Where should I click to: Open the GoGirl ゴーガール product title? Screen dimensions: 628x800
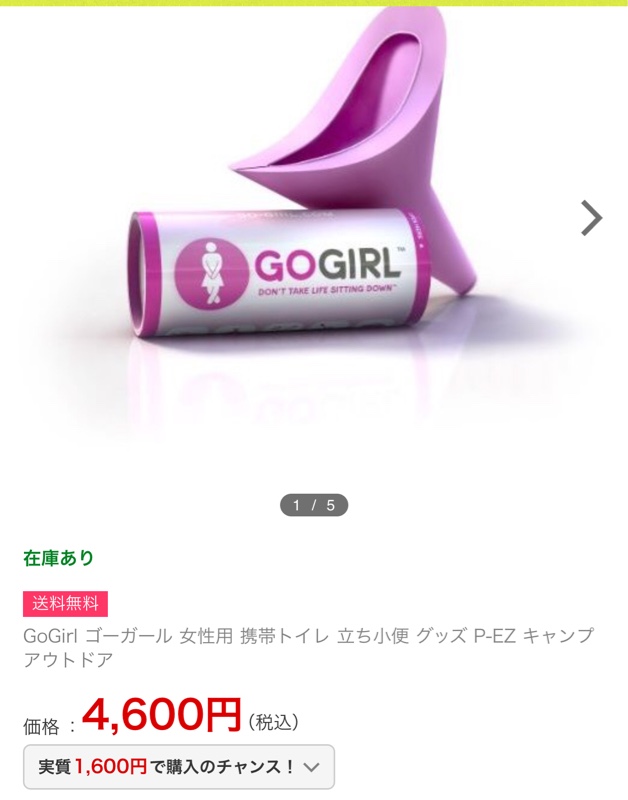pyautogui.click(x=309, y=647)
